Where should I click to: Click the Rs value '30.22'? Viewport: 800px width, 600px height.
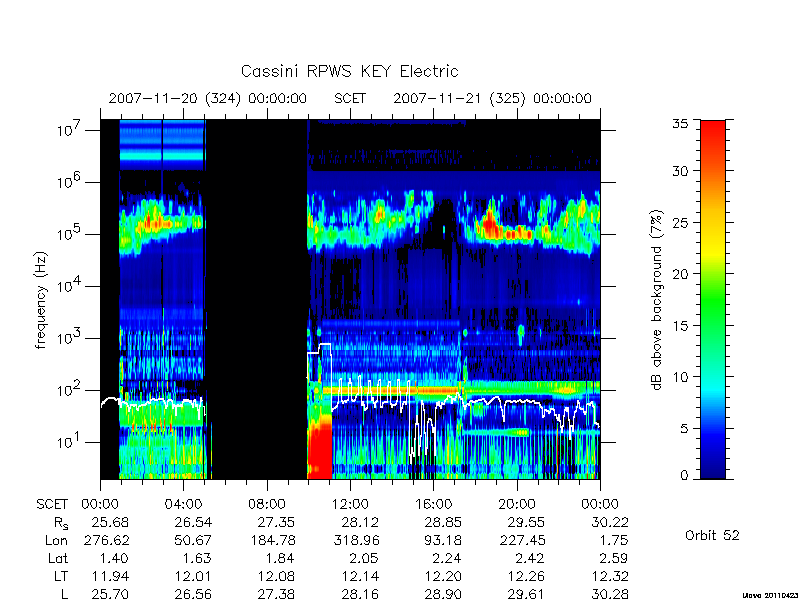coord(610,522)
